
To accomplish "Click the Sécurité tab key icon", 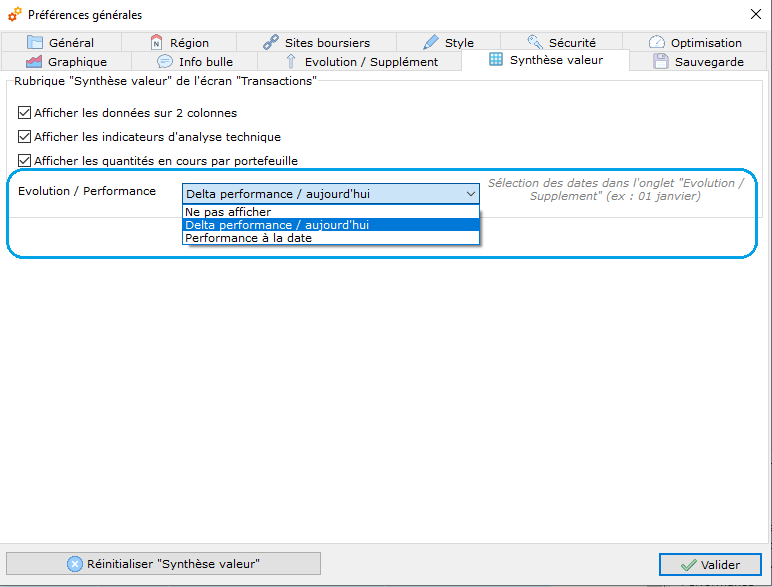I will click(535, 42).
